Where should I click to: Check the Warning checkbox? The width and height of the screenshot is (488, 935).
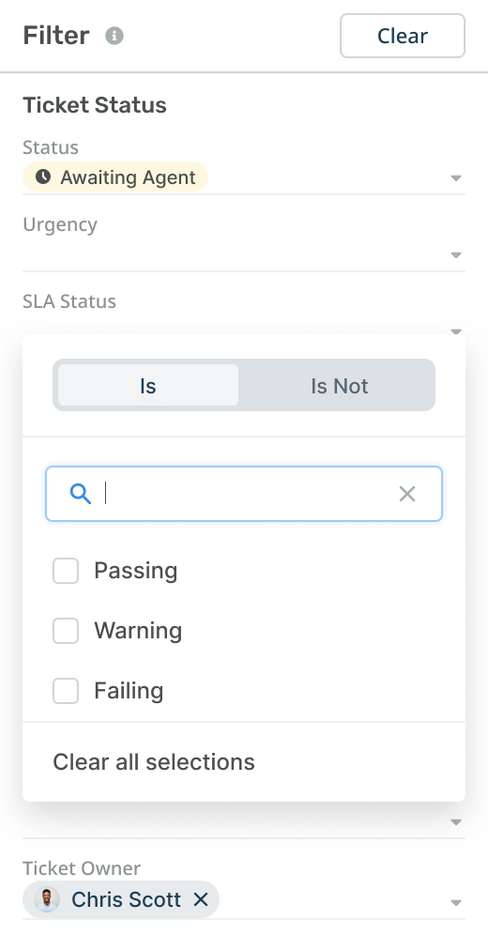(x=66, y=631)
